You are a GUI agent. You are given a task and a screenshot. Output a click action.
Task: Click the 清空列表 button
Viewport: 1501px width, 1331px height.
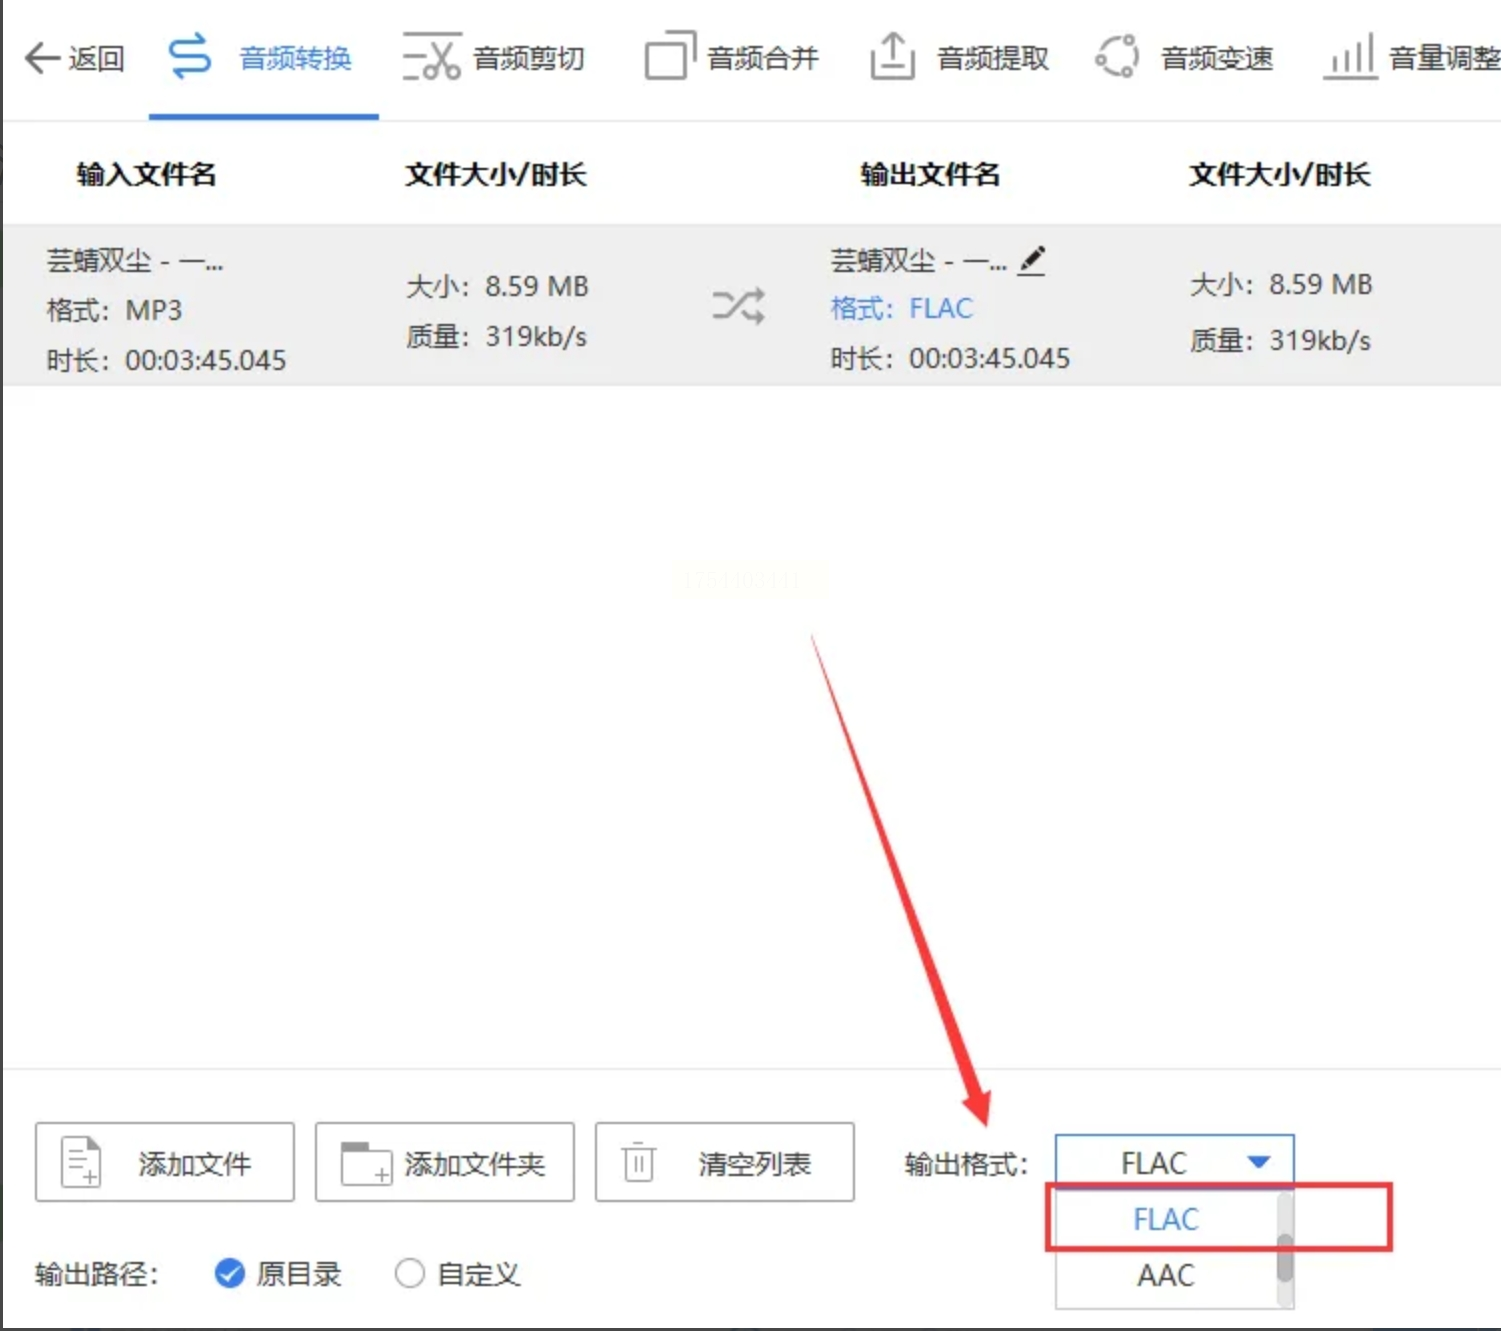pyautogui.click(x=725, y=1162)
